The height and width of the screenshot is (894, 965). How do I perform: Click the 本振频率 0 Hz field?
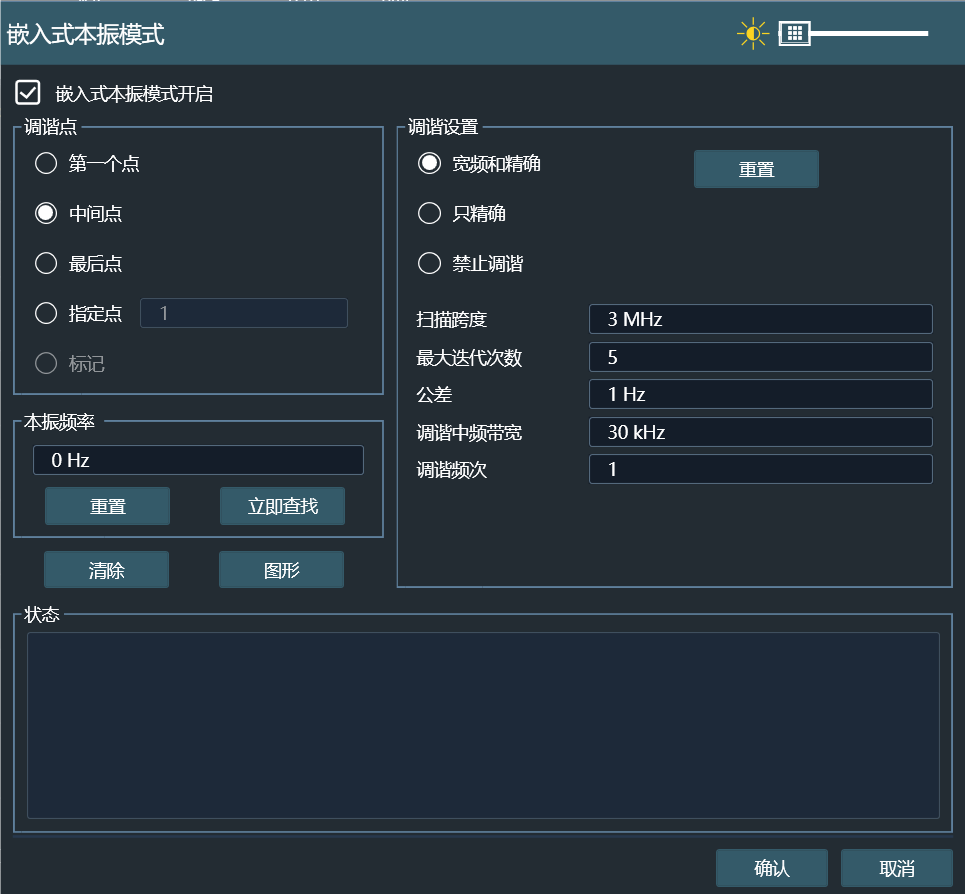pyautogui.click(x=198, y=460)
